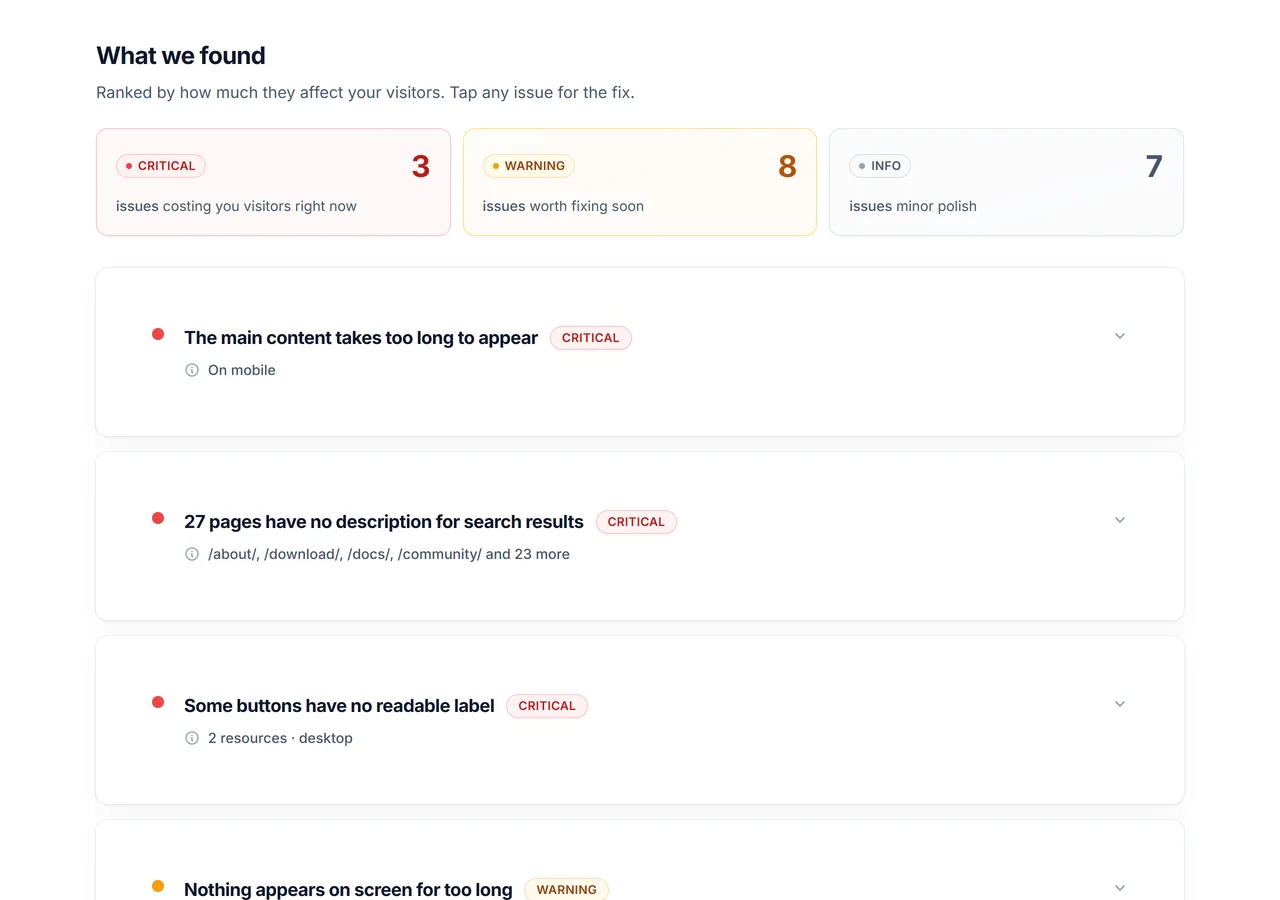Screen dimensions: 1280x900
Task: Expand the 27 pages no description issue
Action: click(x=1120, y=520)
